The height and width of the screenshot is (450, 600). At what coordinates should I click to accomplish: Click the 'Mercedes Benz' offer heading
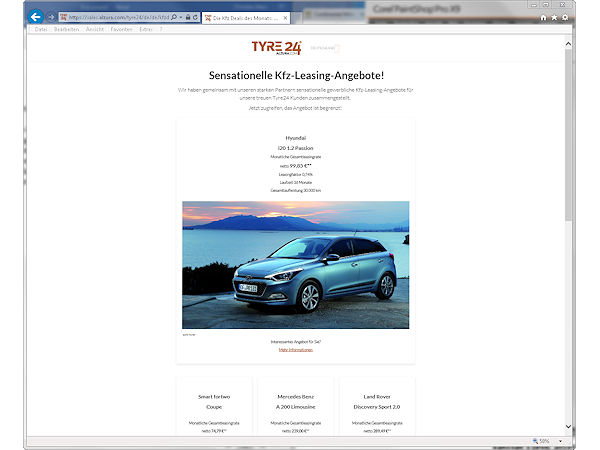(x=295, y=397)
